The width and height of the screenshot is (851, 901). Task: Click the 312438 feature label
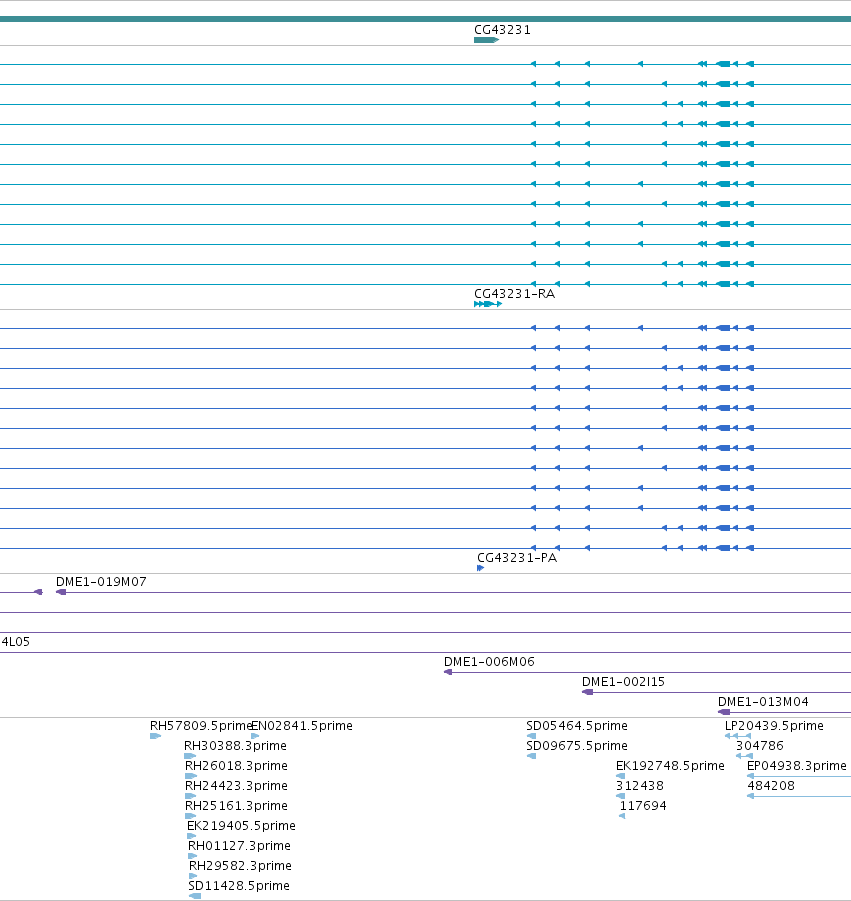pyautogui.click(x=640, y=786)
